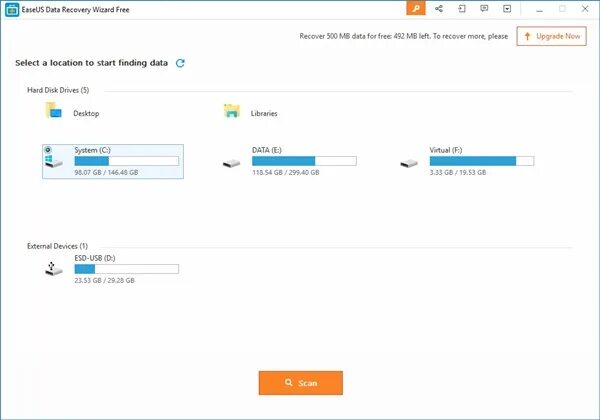Screen dimensions: 600x420
Task: Click the Upgrade Now button
Action: [x=551, y=36]
